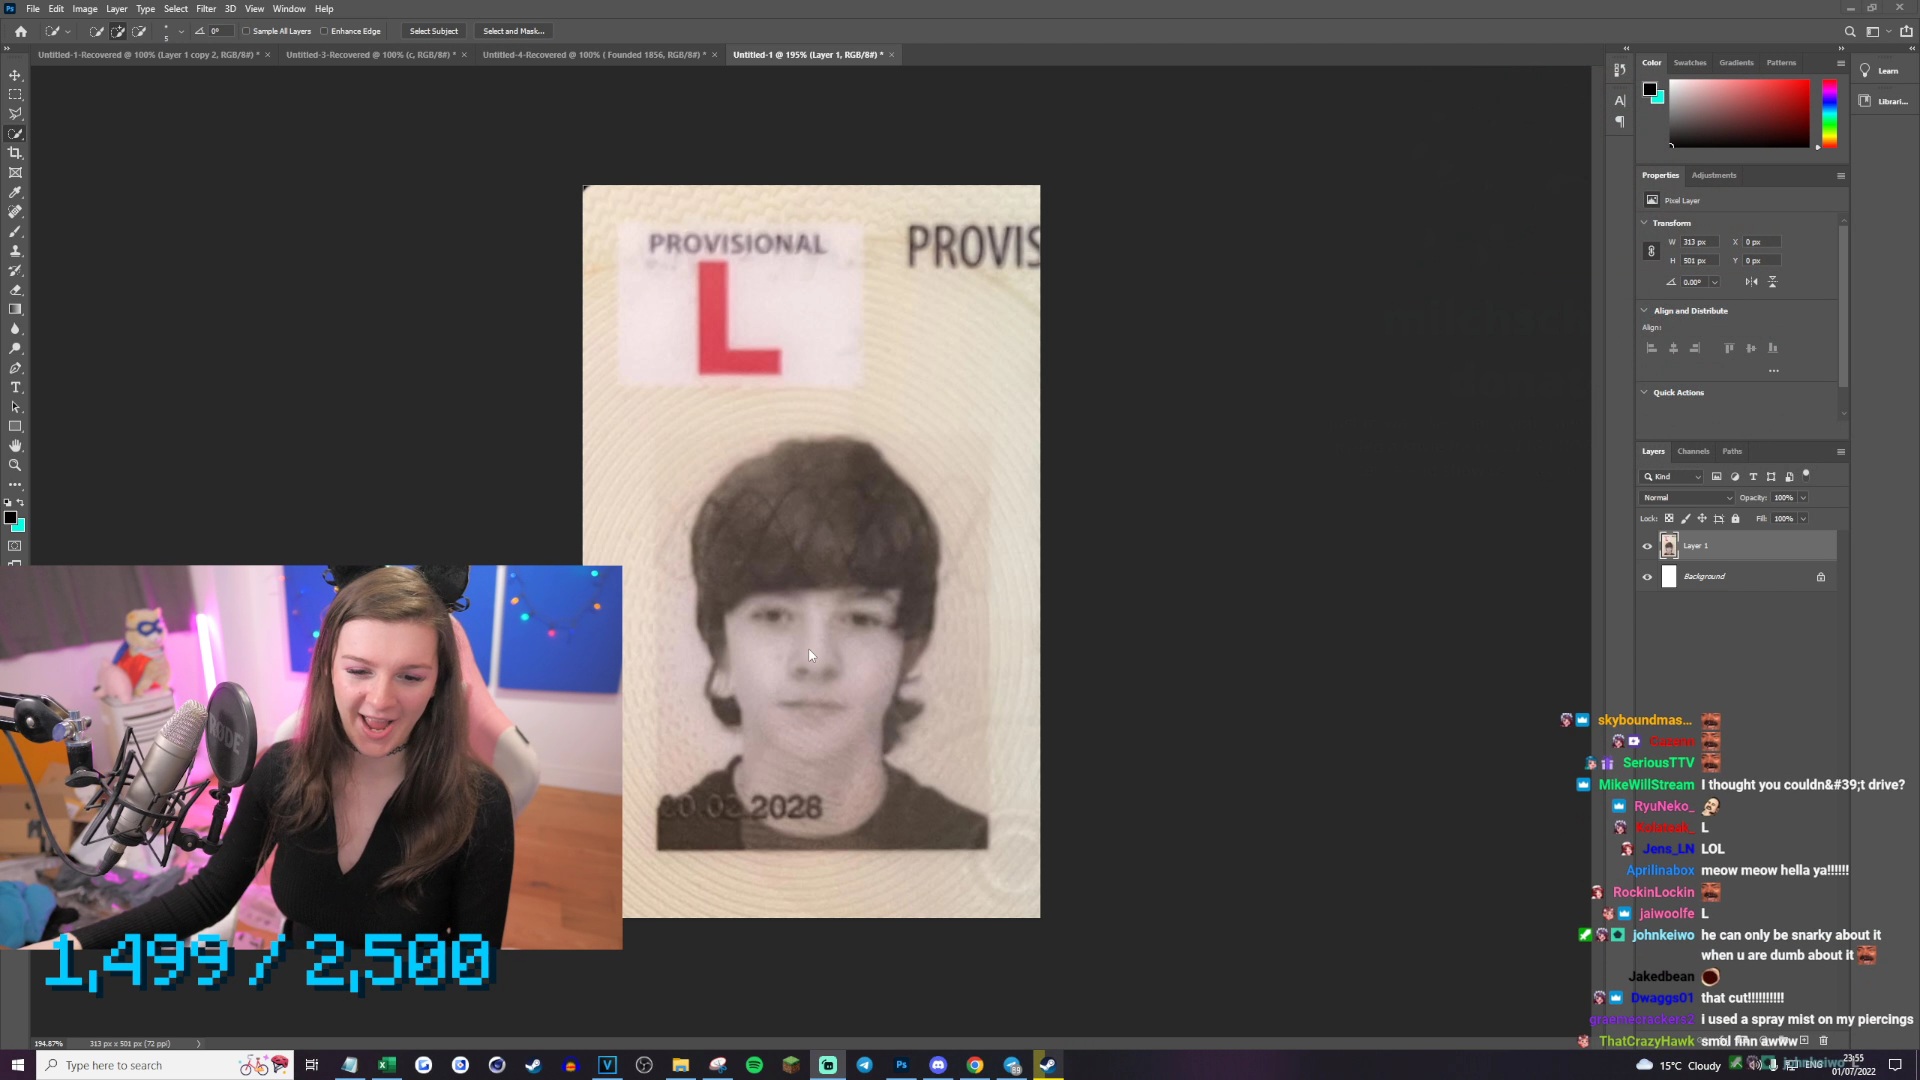Select the Hand tool

tap(15, 446)
